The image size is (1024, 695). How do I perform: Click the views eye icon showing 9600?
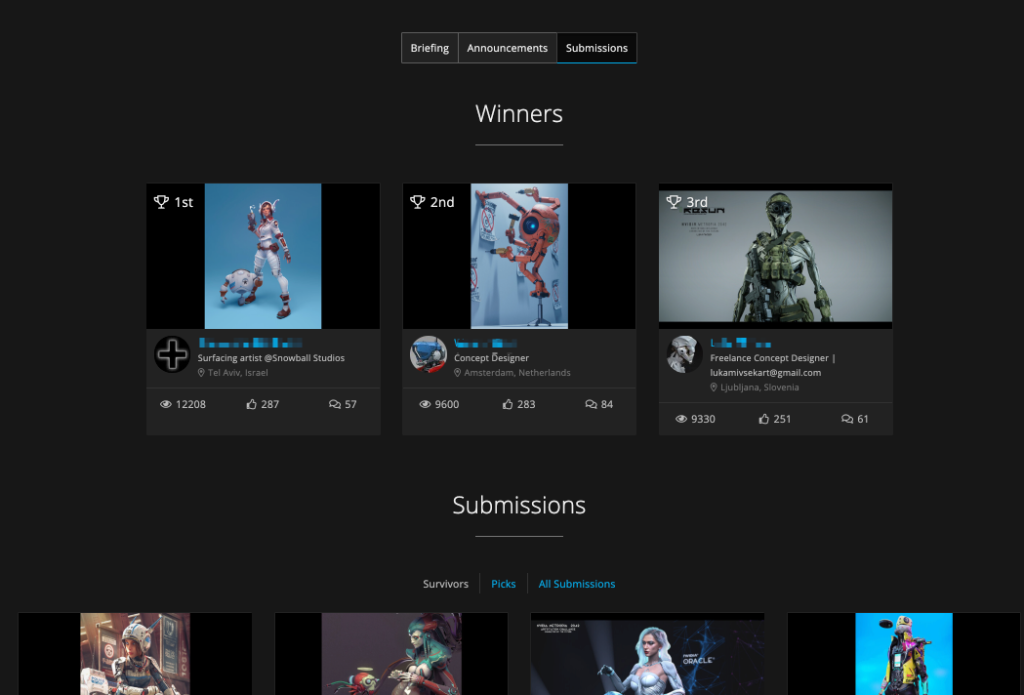click(424, 404)
